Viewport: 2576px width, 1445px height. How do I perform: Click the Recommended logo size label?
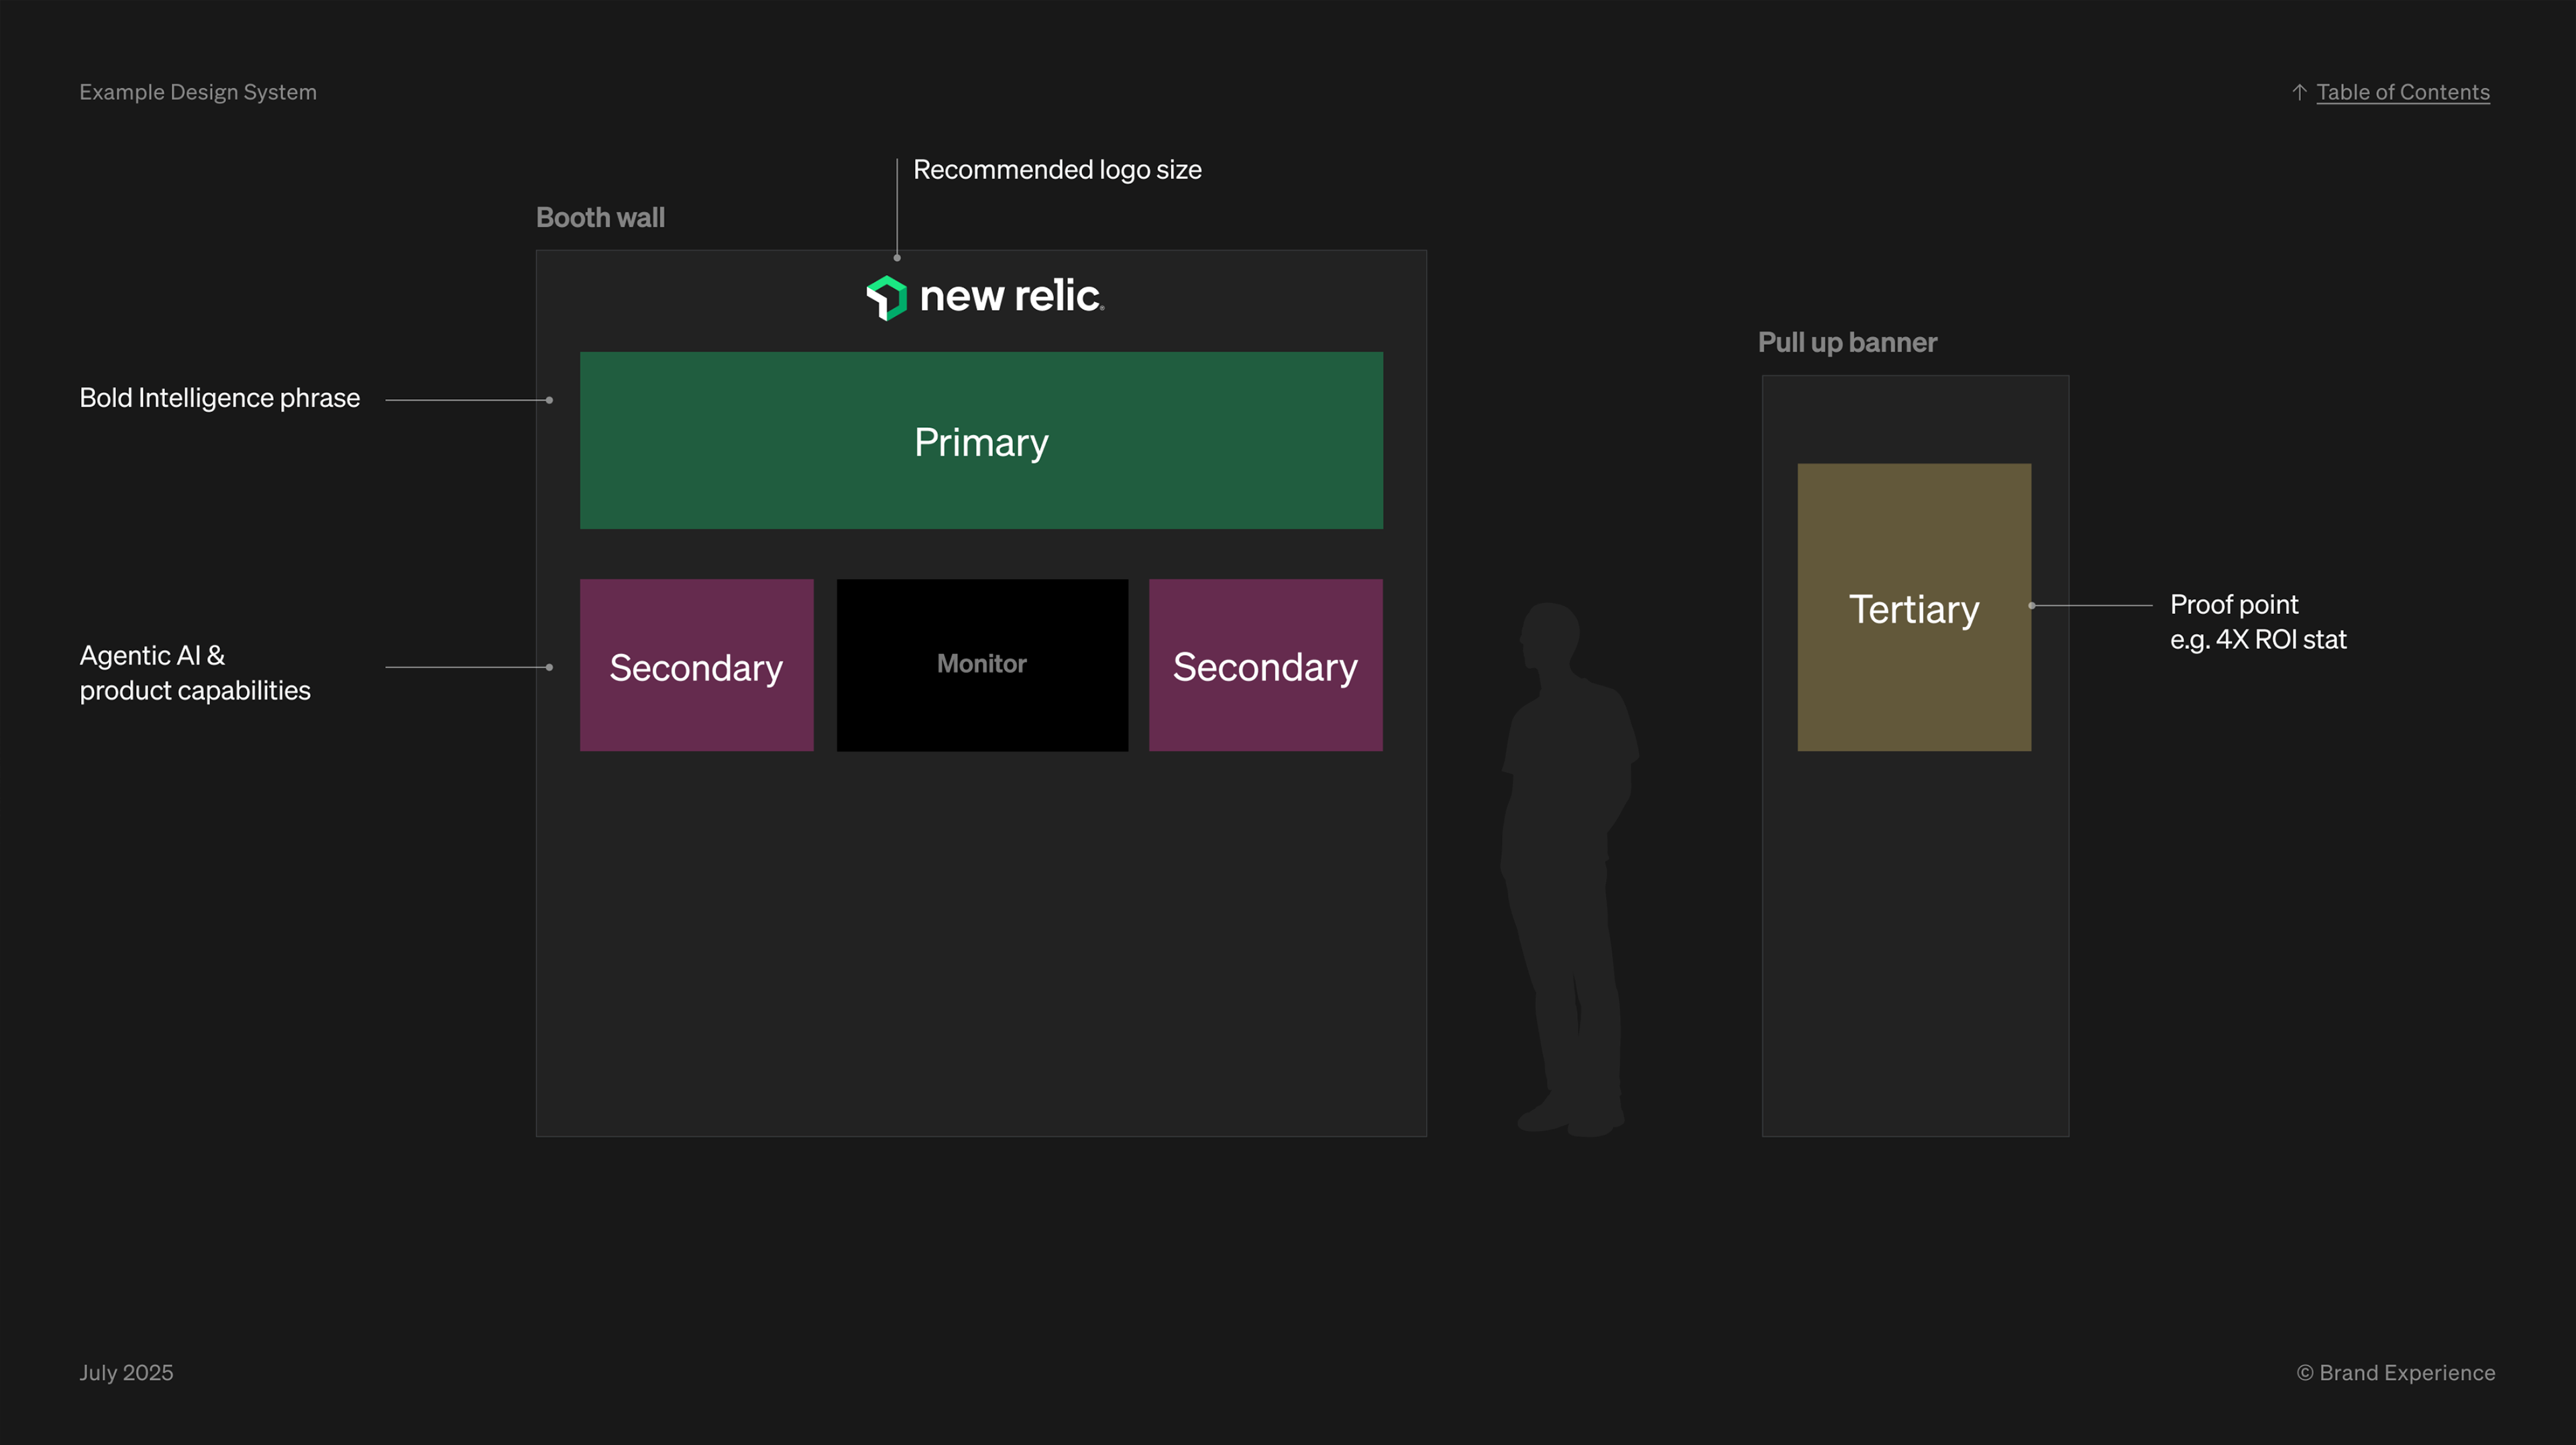1056,170
